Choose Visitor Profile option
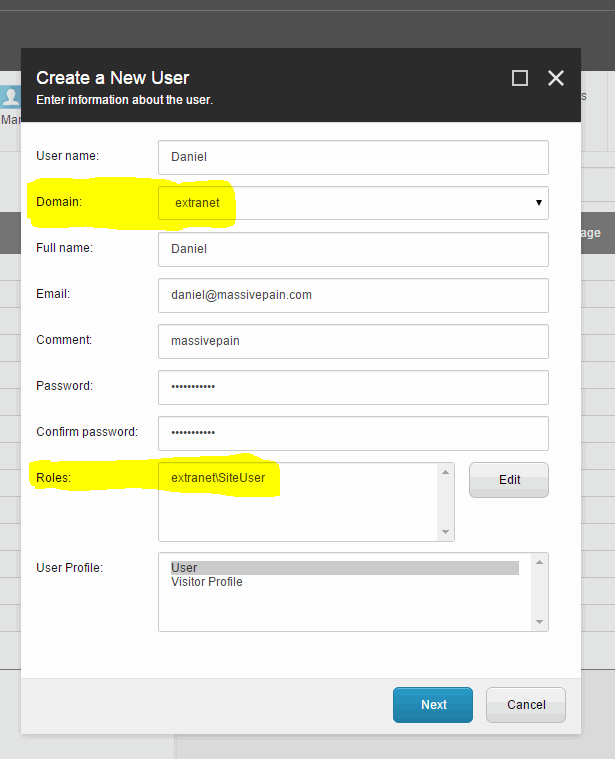Image resolution: width=615 pixels, height=759 pixels. tap(207, 582)
